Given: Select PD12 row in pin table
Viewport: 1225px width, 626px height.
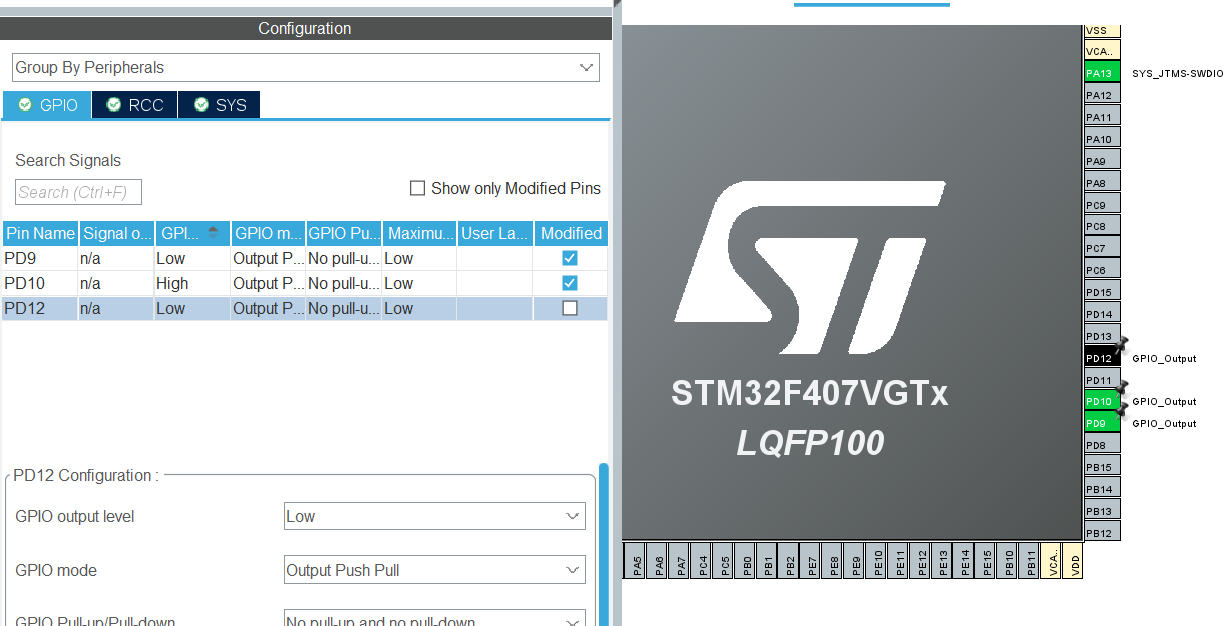Looking at the screenshot, I should [305, 308].
